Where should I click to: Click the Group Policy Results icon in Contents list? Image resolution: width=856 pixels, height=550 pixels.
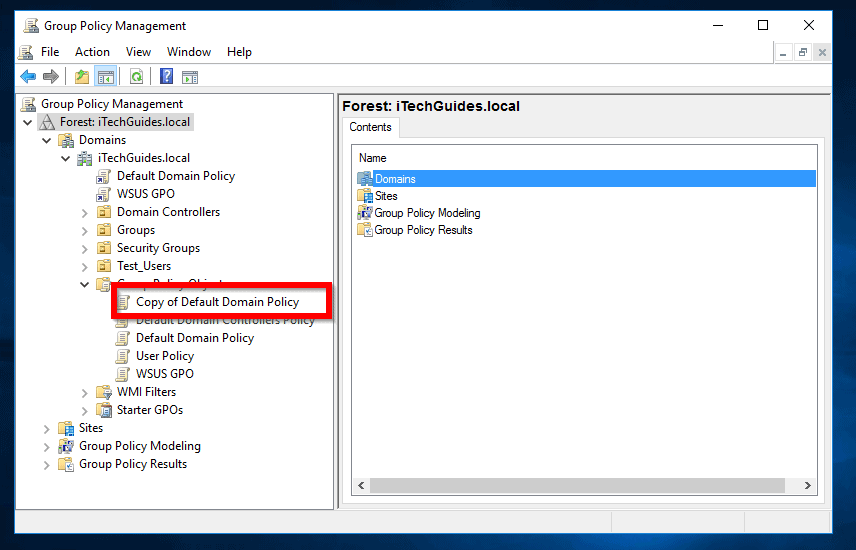tap(365, 230)
